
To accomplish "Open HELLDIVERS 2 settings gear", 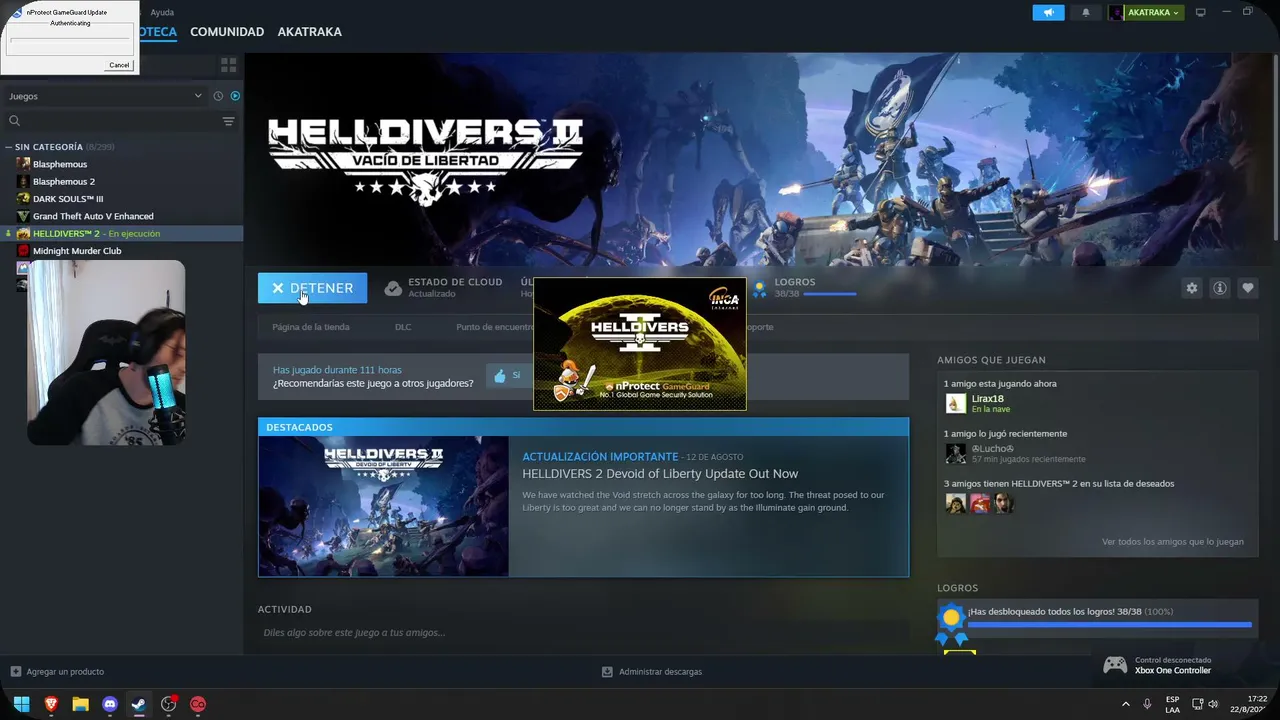I will coord(1192,288).
